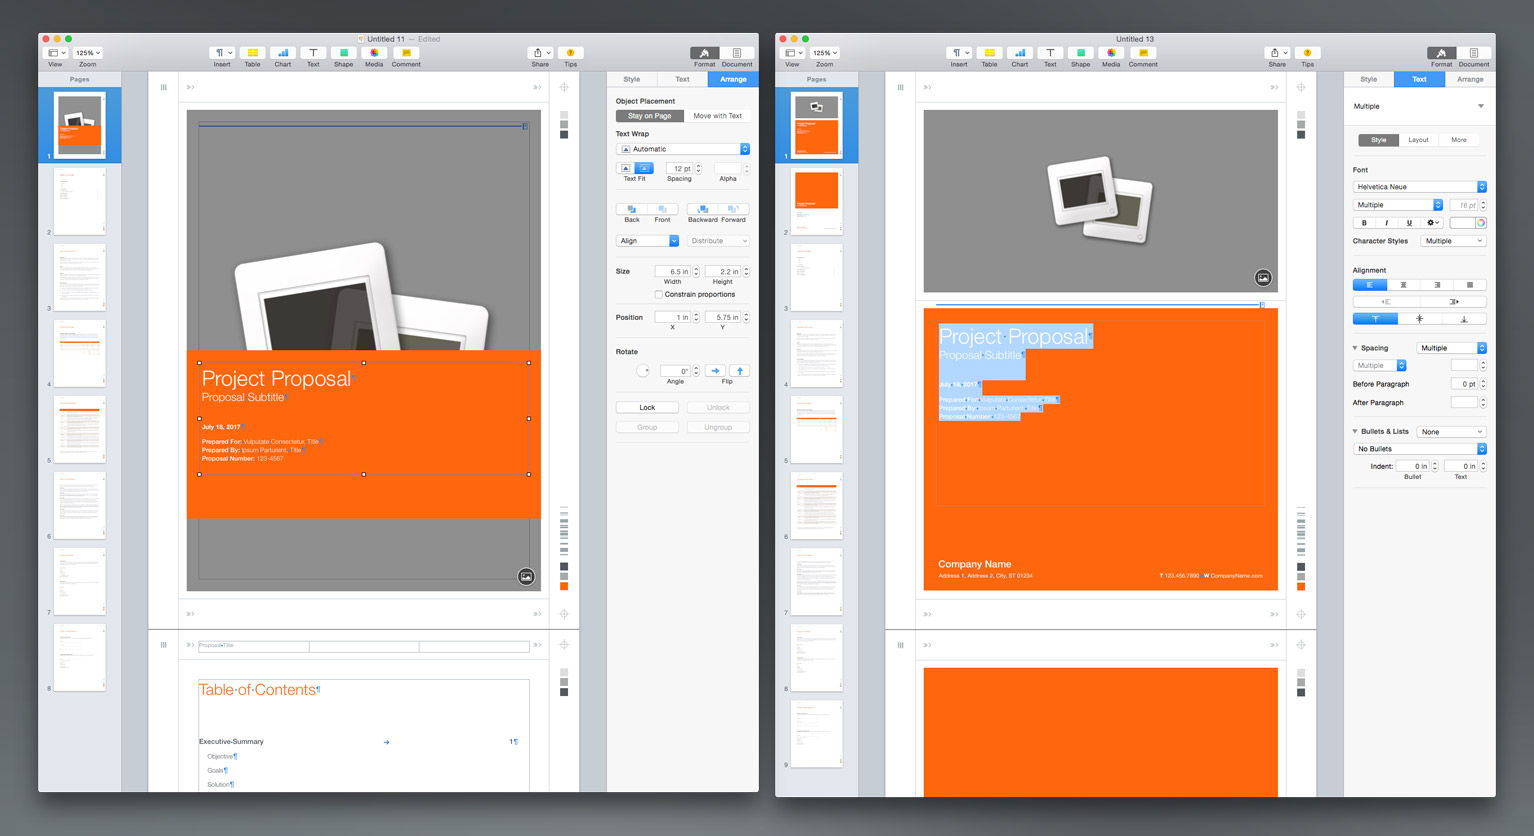Image resolution: width=1534 pixels, height=836 pixels.
Task: Collapse the Bullets & Lists section
Action: point(1355,432)
